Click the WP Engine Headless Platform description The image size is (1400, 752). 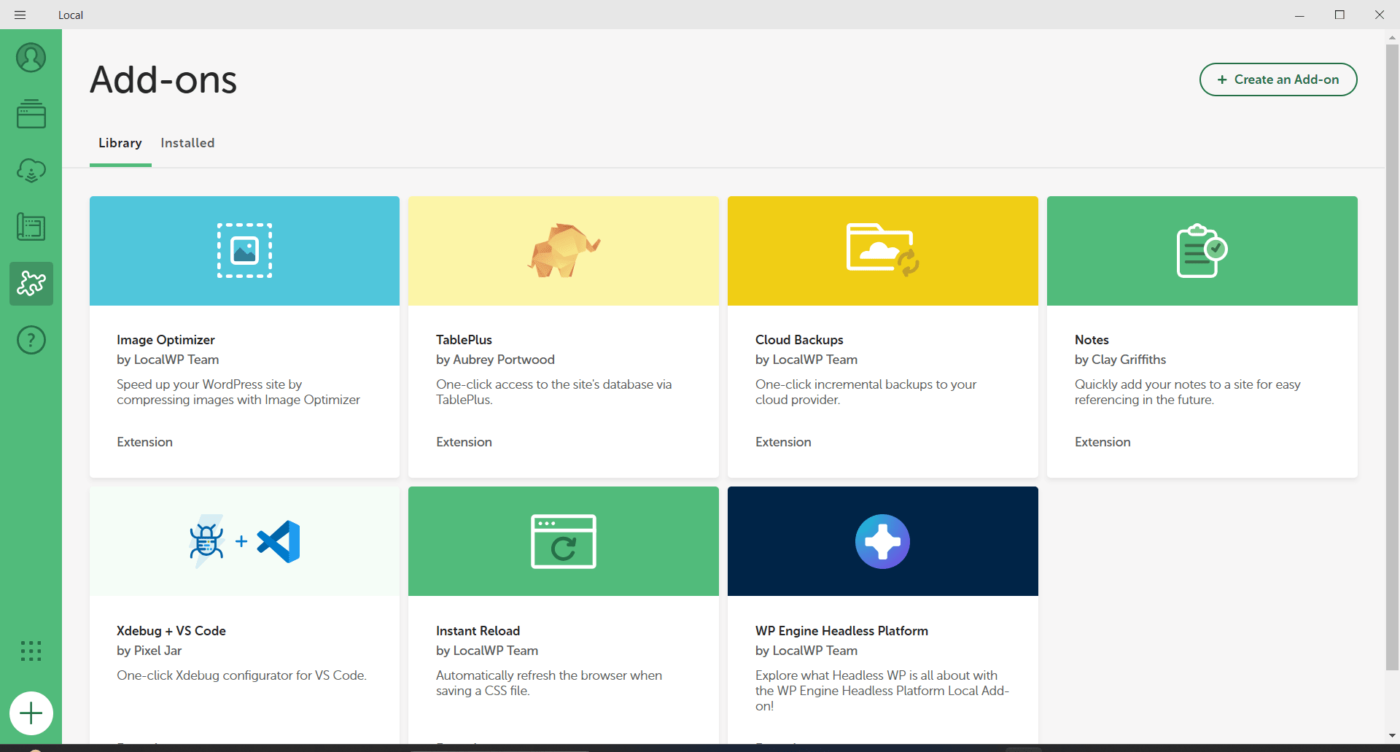click(x=882, y=690)
